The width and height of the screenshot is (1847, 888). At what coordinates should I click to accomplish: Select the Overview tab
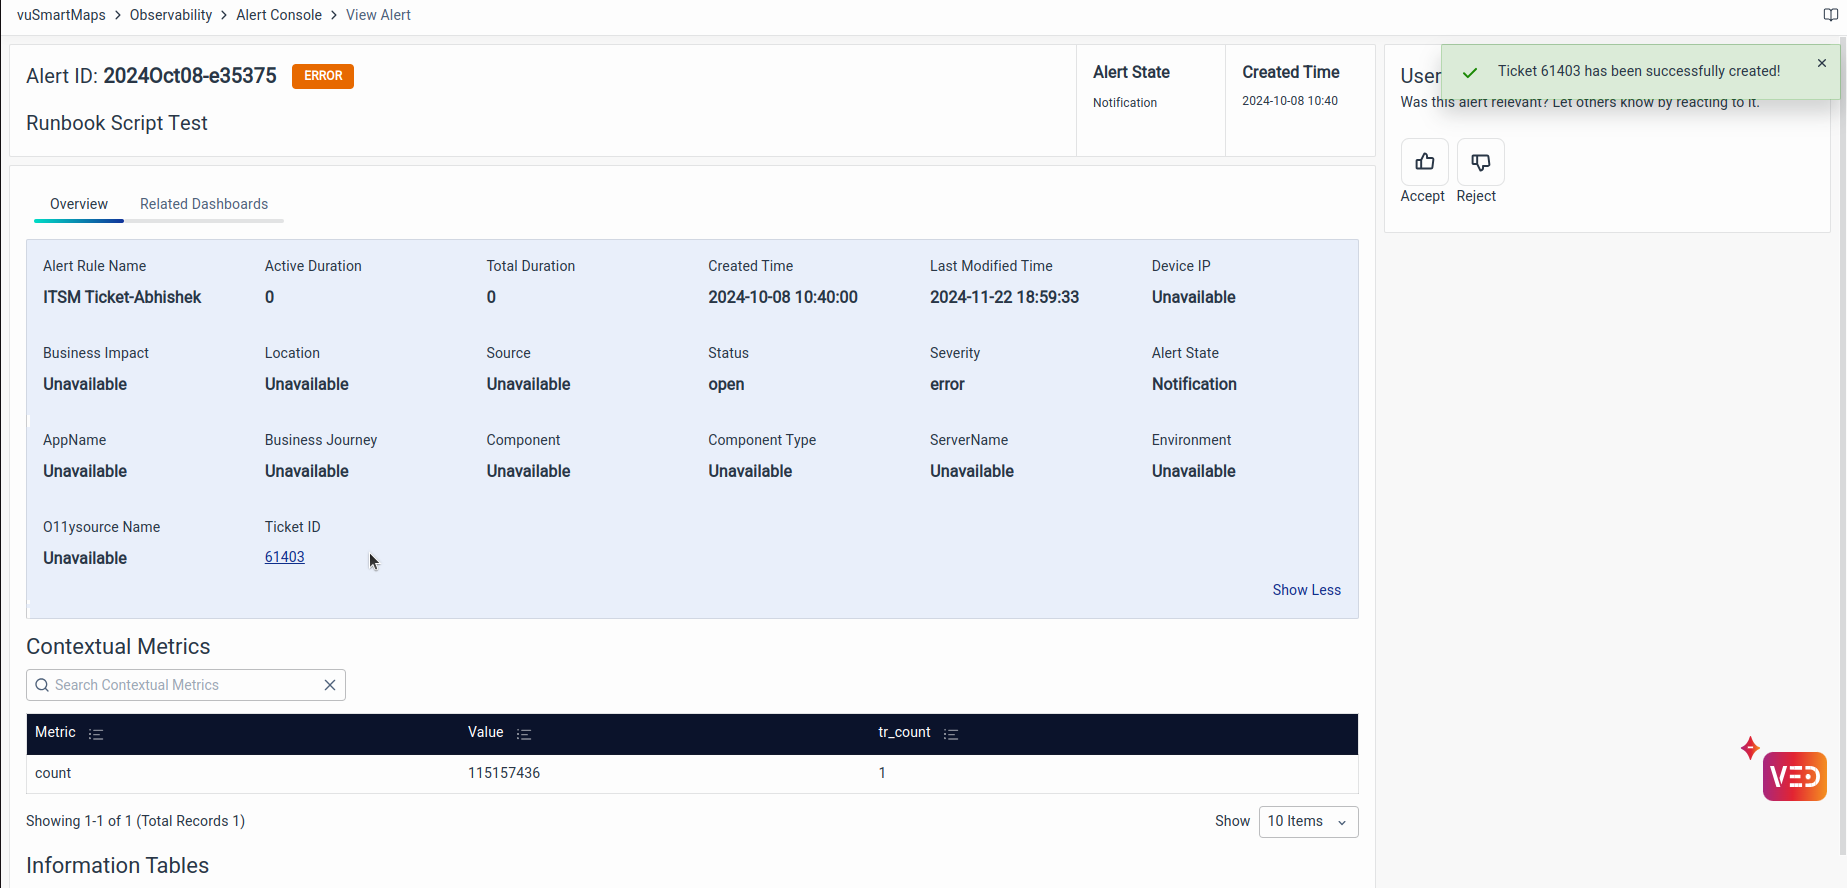79,204
